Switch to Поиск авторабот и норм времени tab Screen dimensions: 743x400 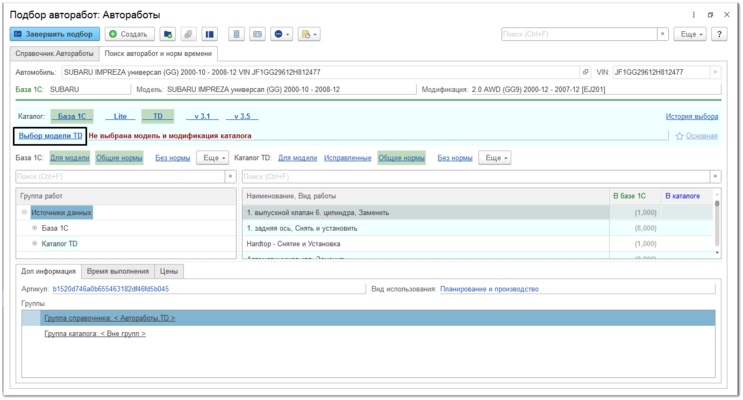coord(158,54)
